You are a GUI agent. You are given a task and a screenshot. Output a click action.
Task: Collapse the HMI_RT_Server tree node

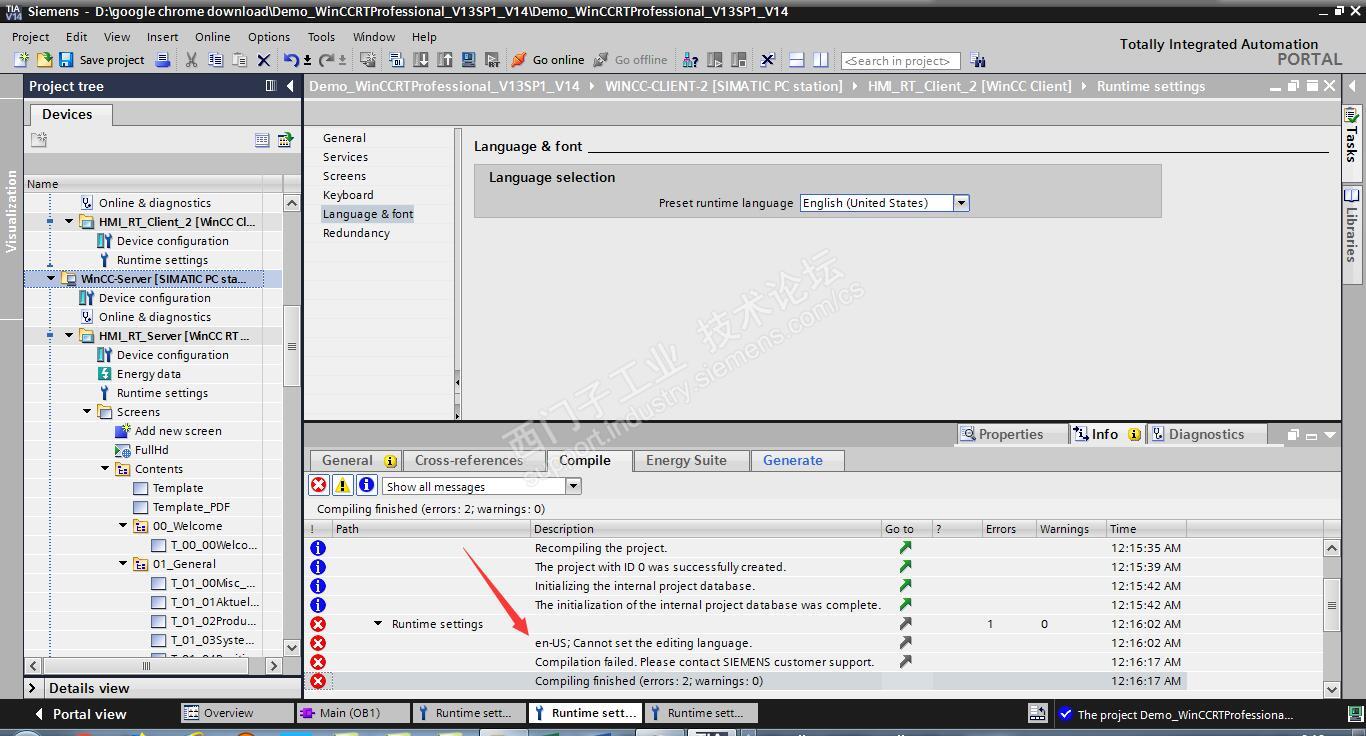[x=69, y=336]
